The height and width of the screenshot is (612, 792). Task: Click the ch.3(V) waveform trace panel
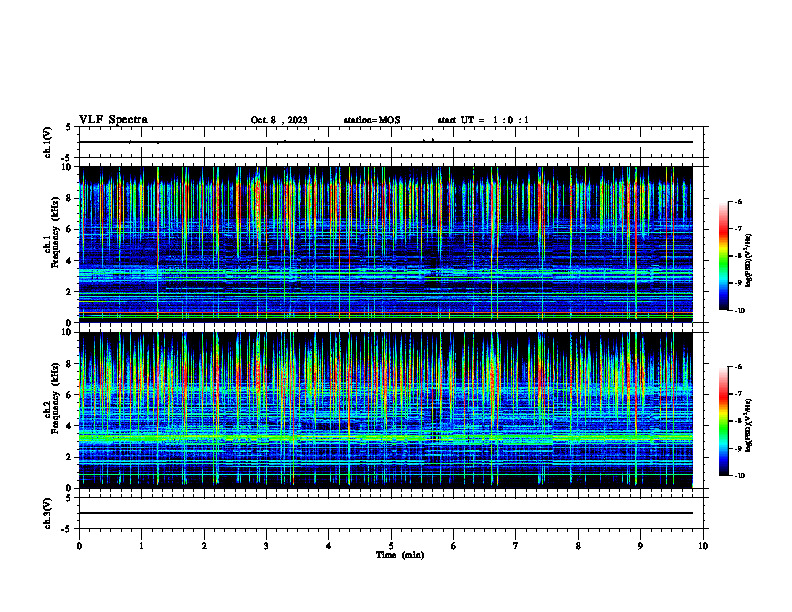[391, 513]
